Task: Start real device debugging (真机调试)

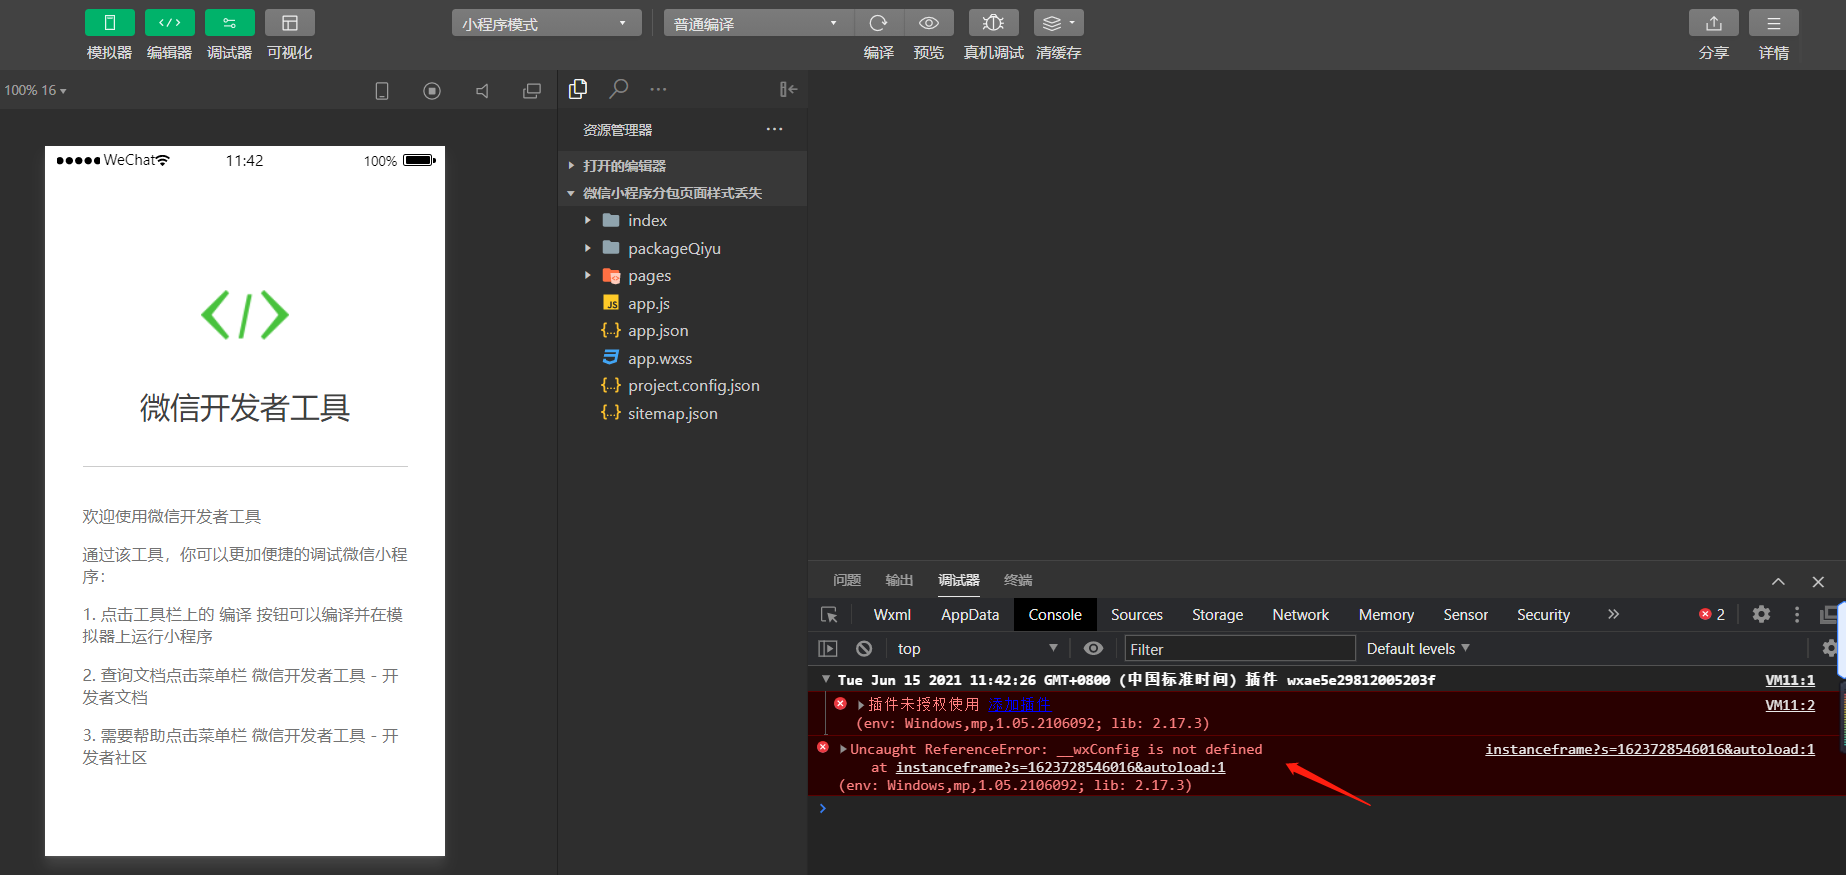Action: (993, 23)
